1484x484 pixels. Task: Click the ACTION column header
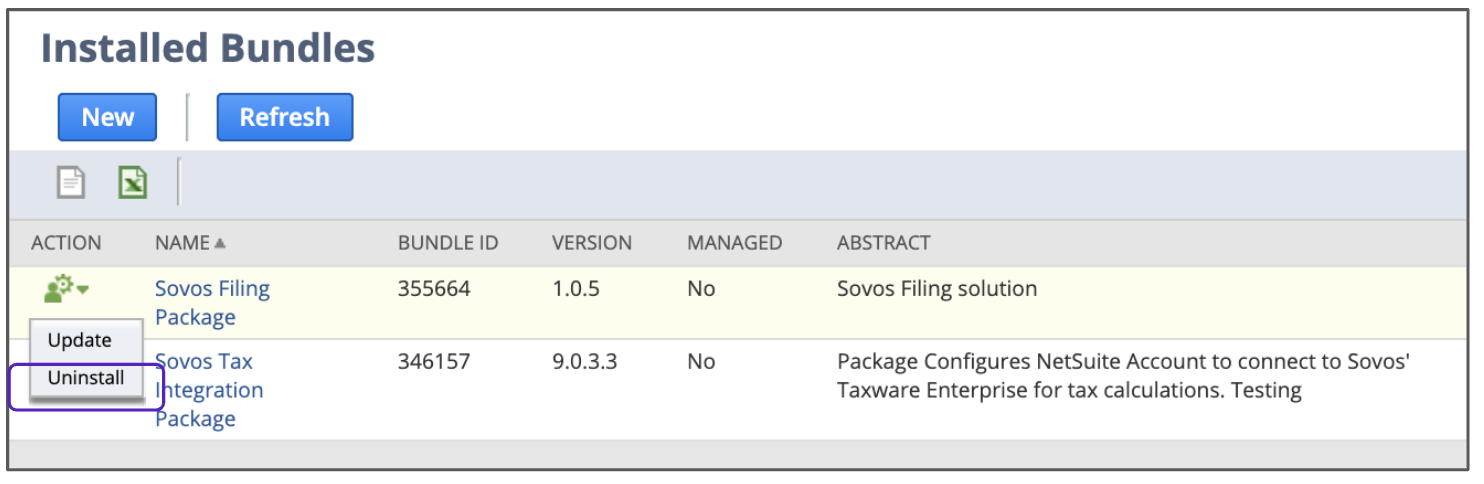pos(66,243)
